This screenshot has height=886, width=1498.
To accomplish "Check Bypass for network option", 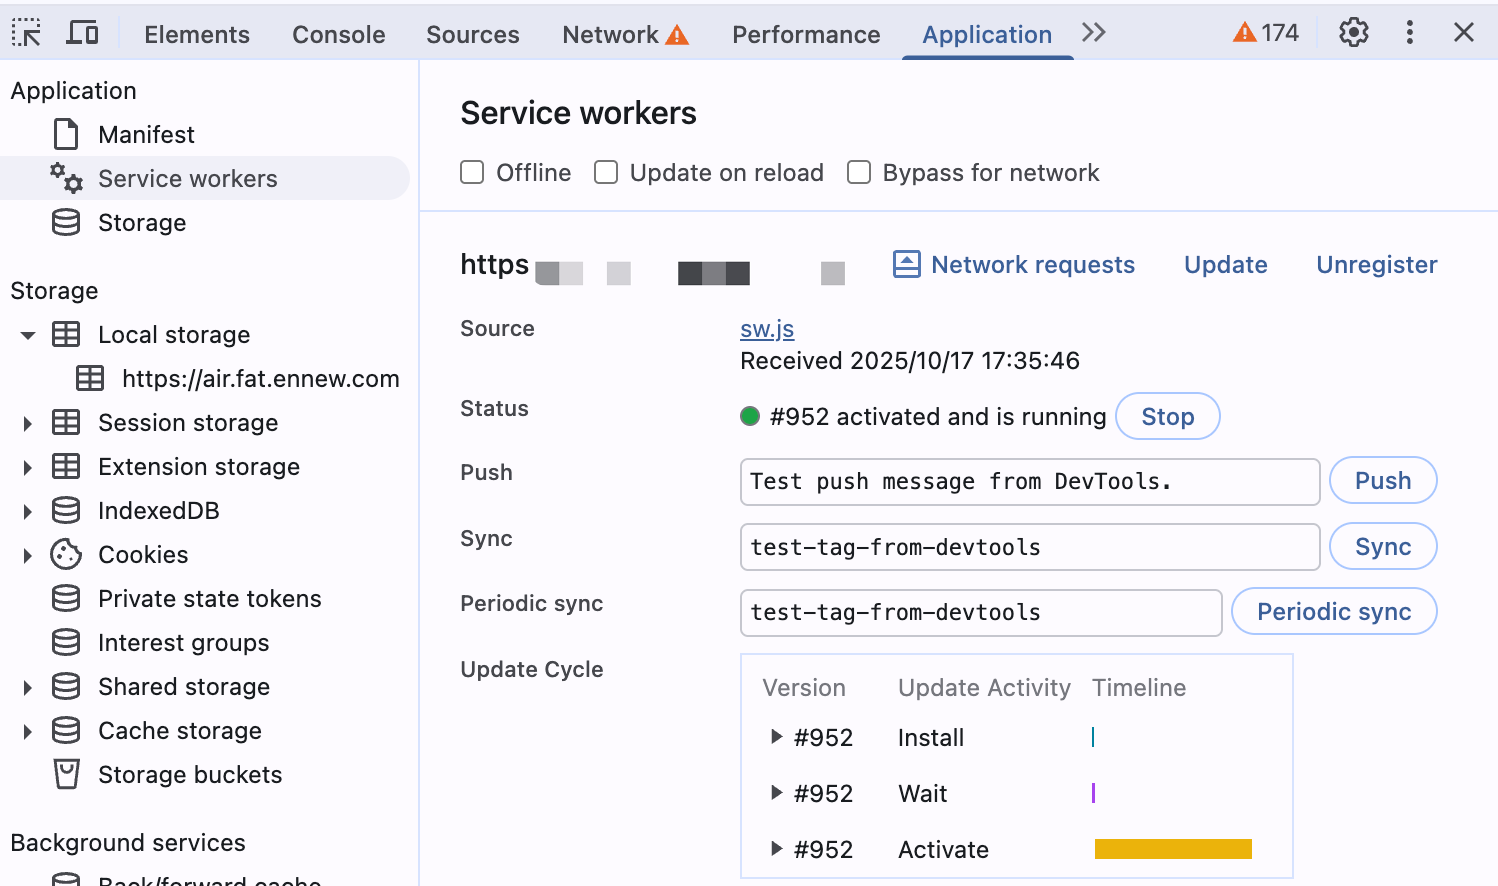I will point(859,172).
